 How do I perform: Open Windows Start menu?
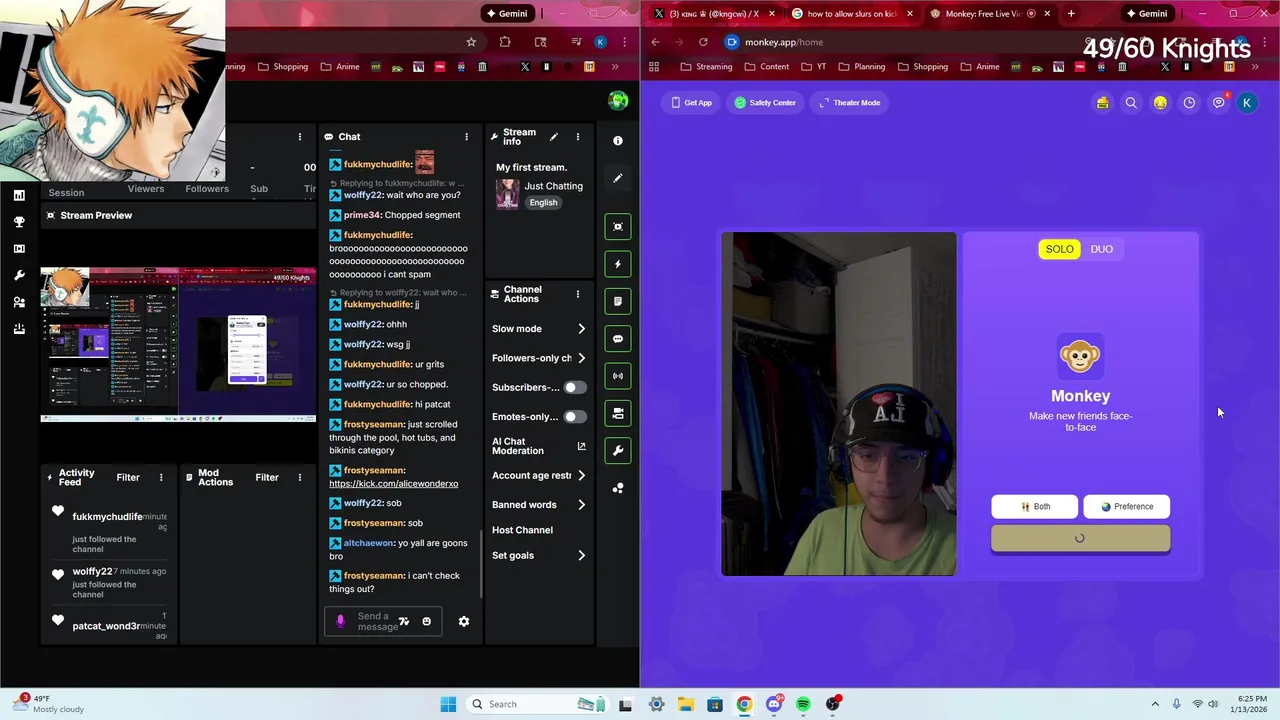tap(448, 704)
